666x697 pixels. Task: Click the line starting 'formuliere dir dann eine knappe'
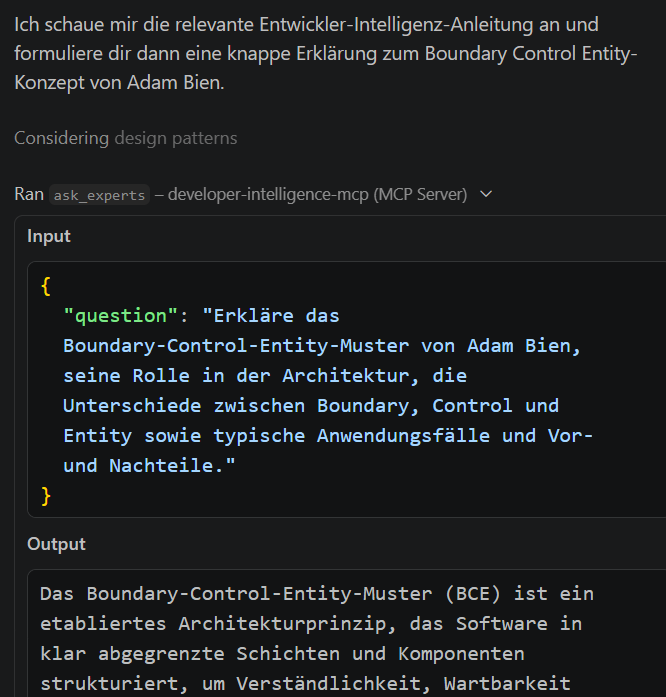coord(325,54)
